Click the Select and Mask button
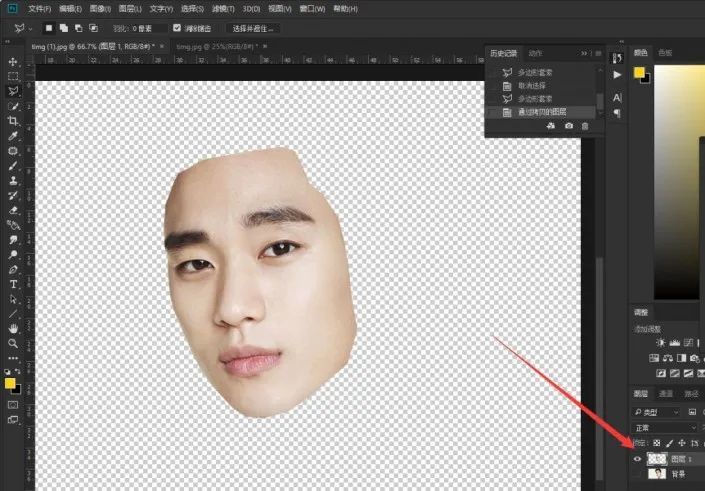Viewport: 705px width, 491px height. 253,28
